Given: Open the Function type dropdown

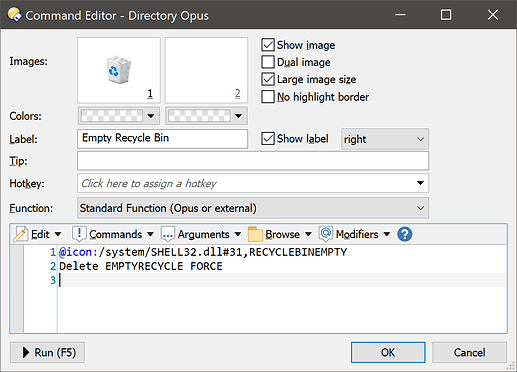Looking at the screenshot, I should (253, 208).
